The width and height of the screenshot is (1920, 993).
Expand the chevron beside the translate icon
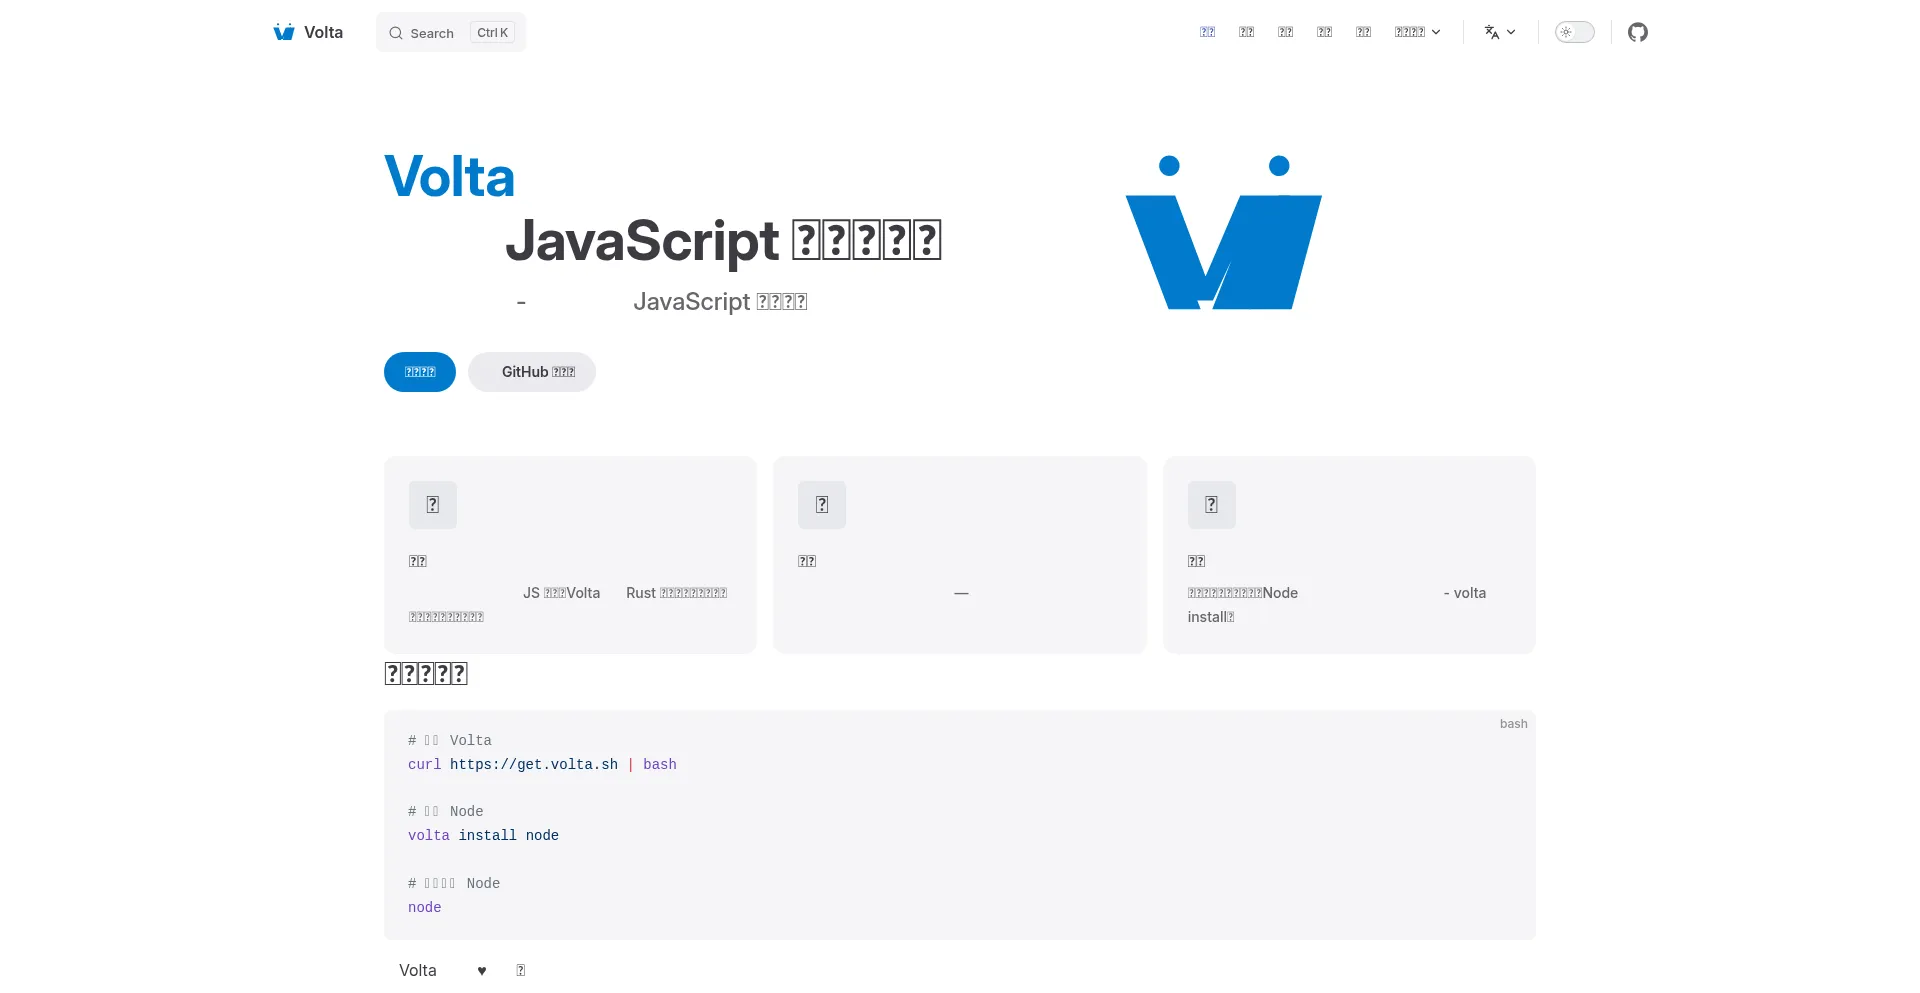1511,32
